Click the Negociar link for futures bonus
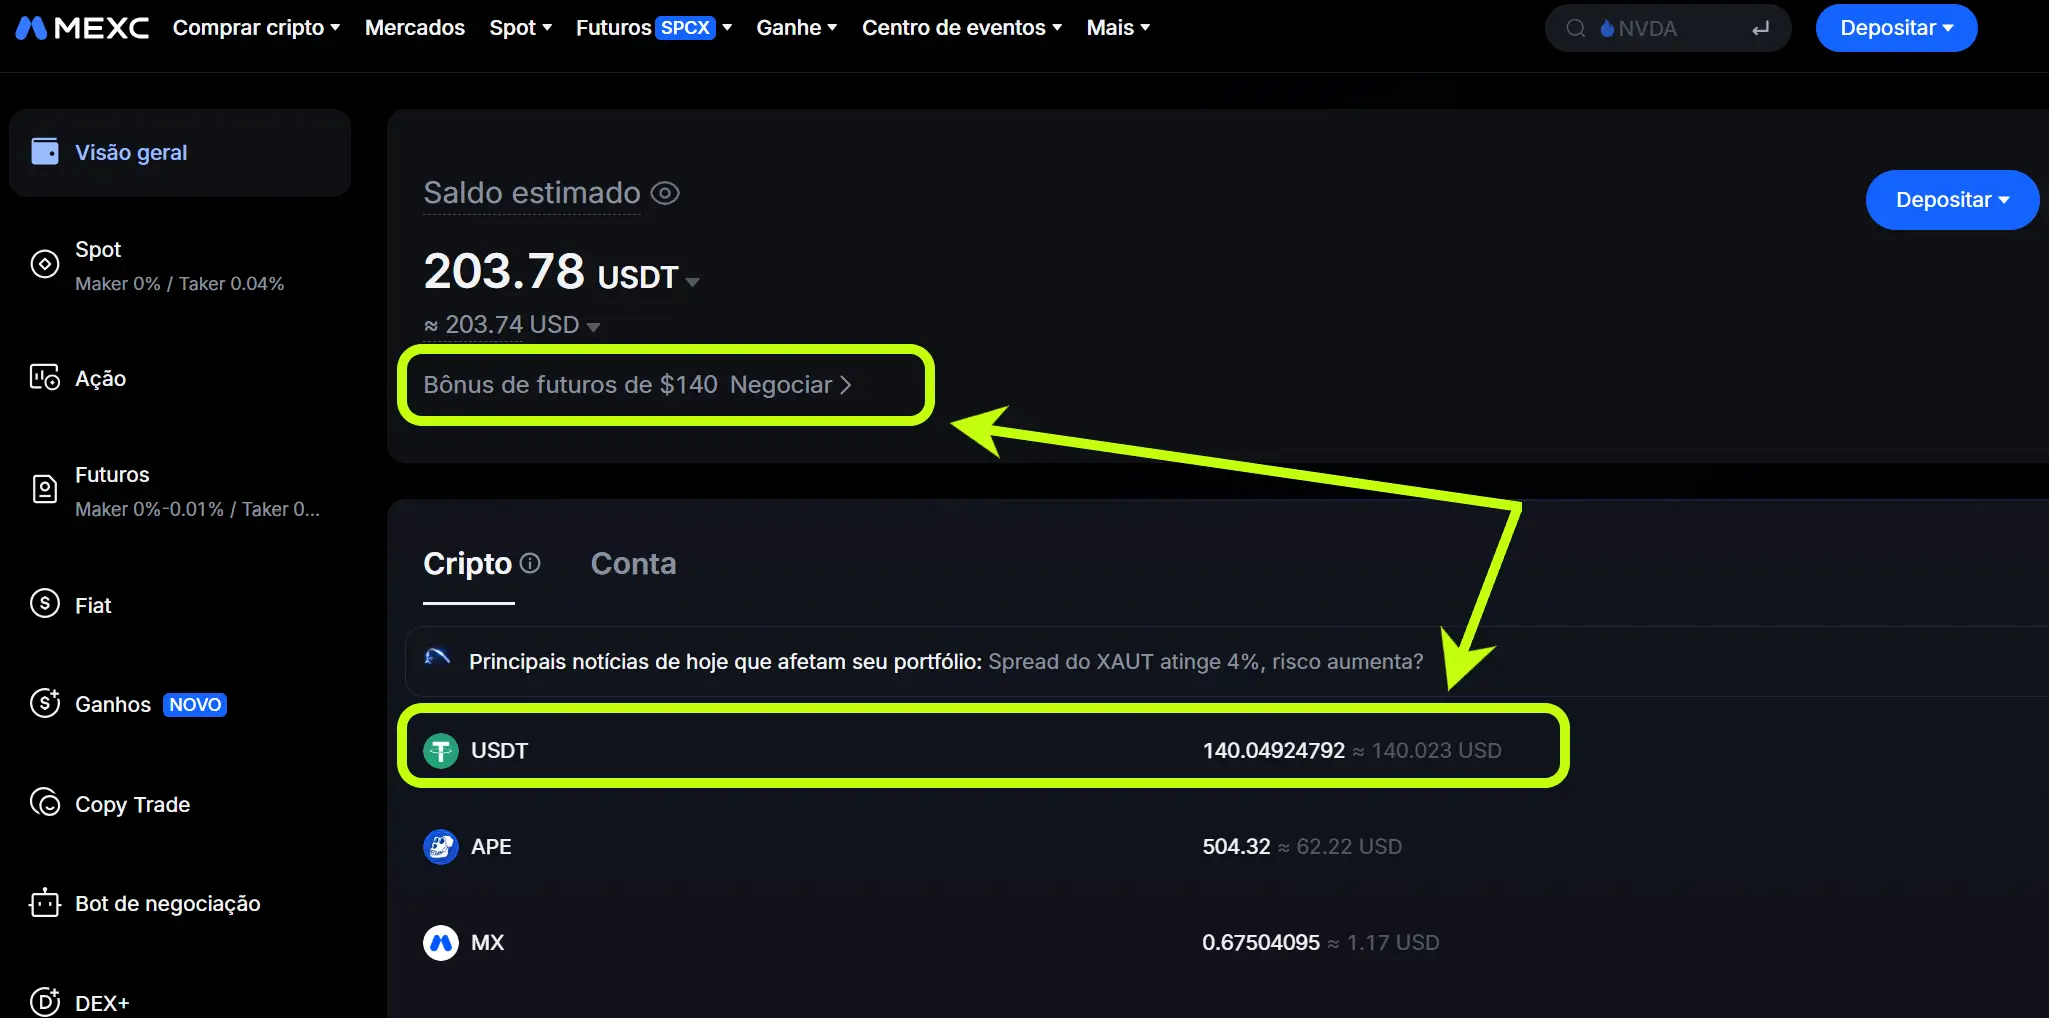The image size is (2049, 1018). coord(790,385)
